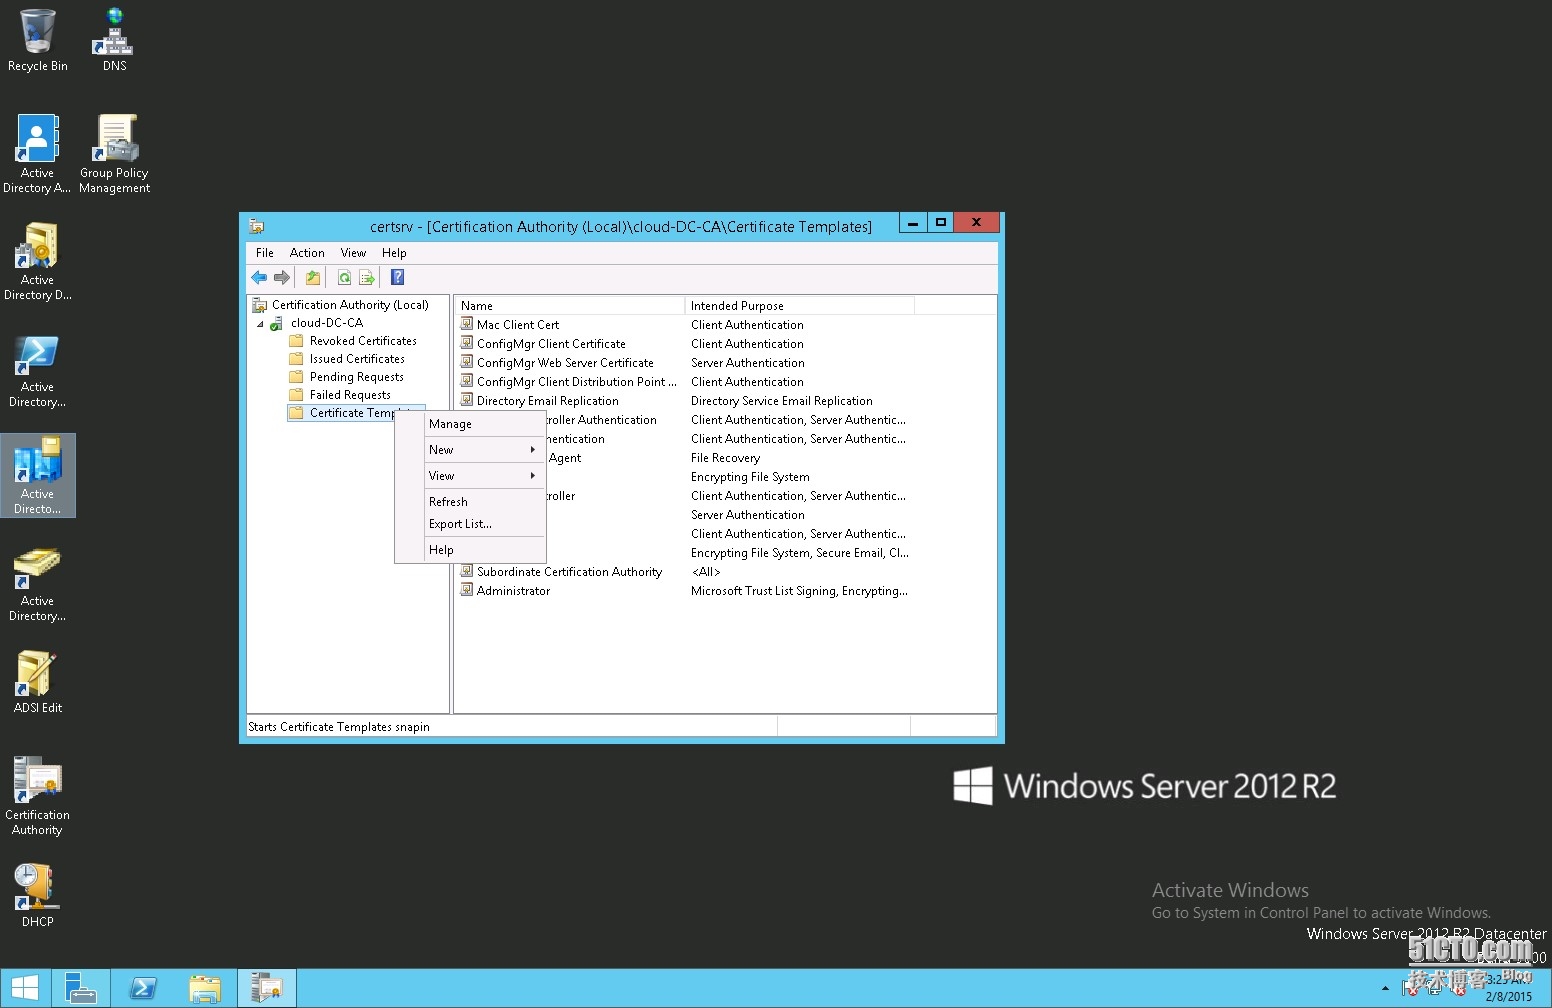The image size is (1552, 1008).
Task: Select Directory Email Replication template icon
Action: pos(466,400)
